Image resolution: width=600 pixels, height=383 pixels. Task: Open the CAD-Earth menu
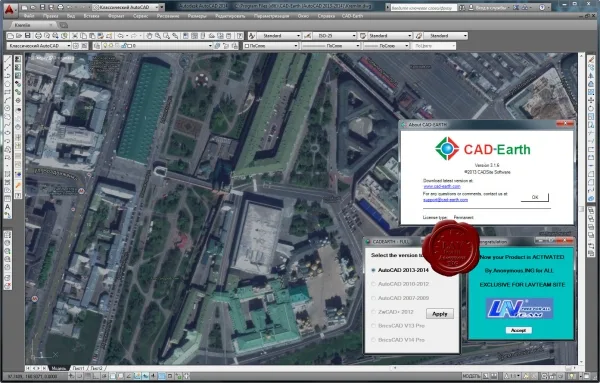click(x=352, y=16)
